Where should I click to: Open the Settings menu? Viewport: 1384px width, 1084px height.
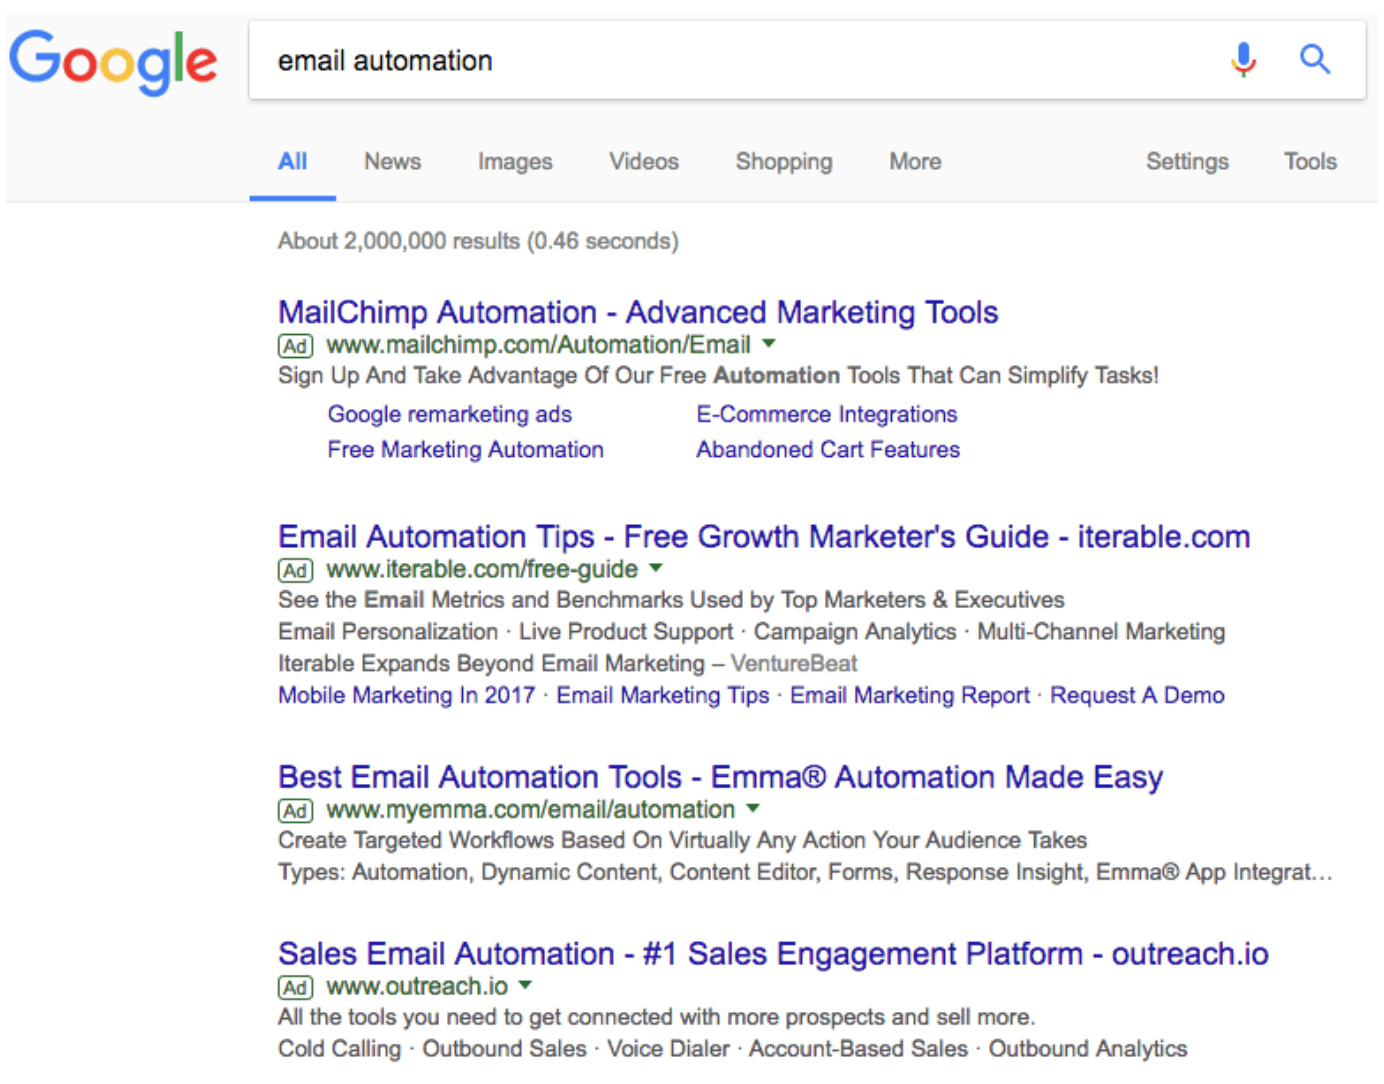(x=1187, y=162)
